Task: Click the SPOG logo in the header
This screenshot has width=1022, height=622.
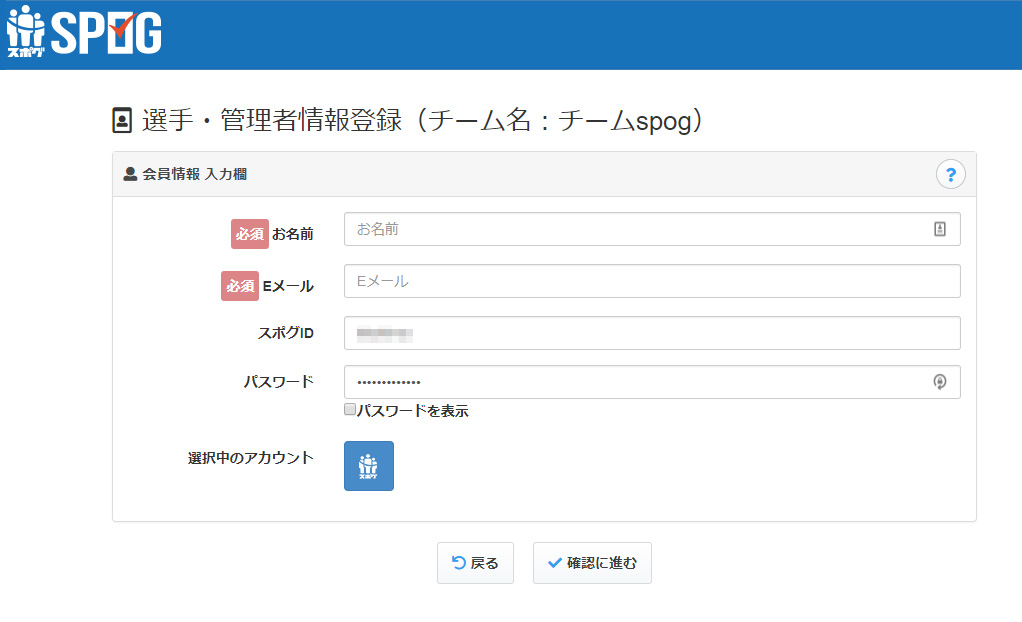Action: [84, 33]
